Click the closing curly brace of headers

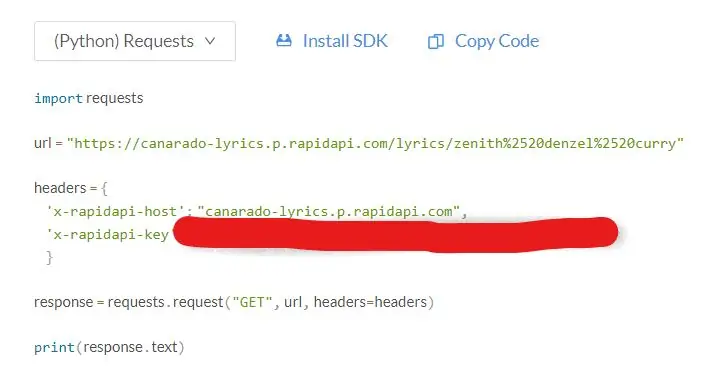point(49,257)
